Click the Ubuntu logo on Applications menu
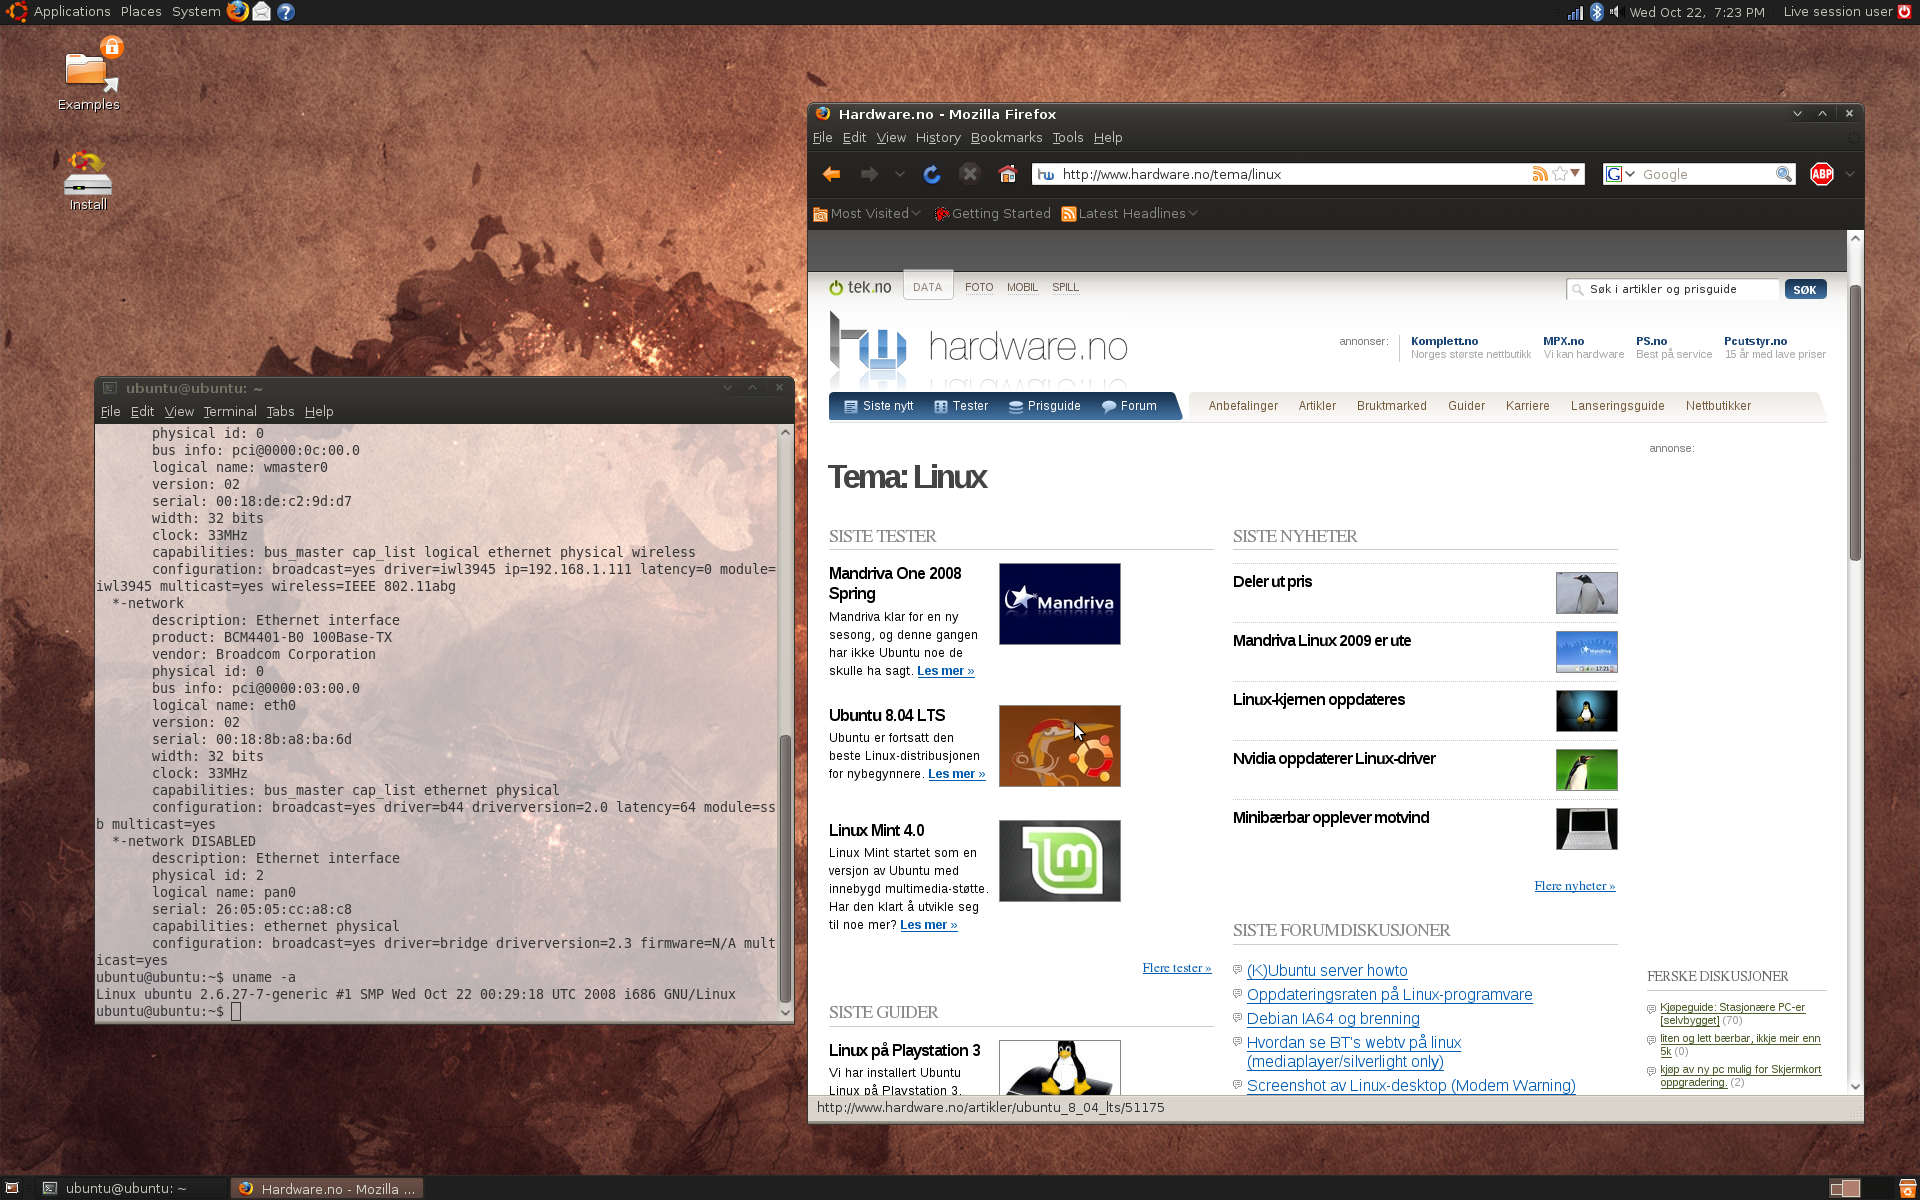This screenshot has height=1200, width=1920. click(16, 12)
